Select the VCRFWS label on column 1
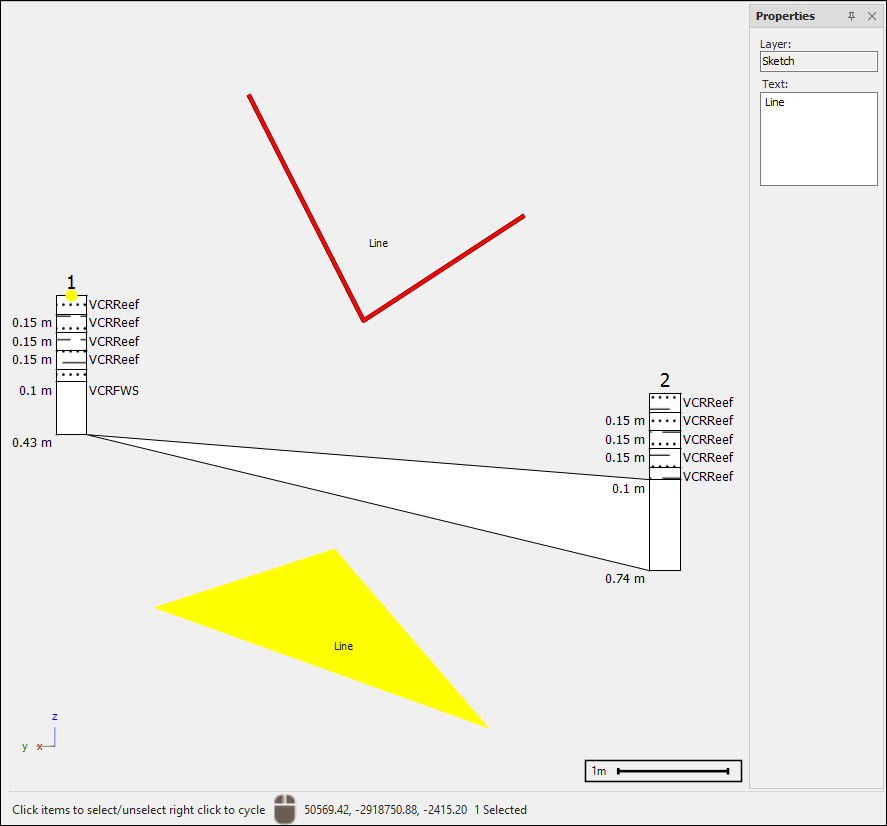 [x=114, y=391]
